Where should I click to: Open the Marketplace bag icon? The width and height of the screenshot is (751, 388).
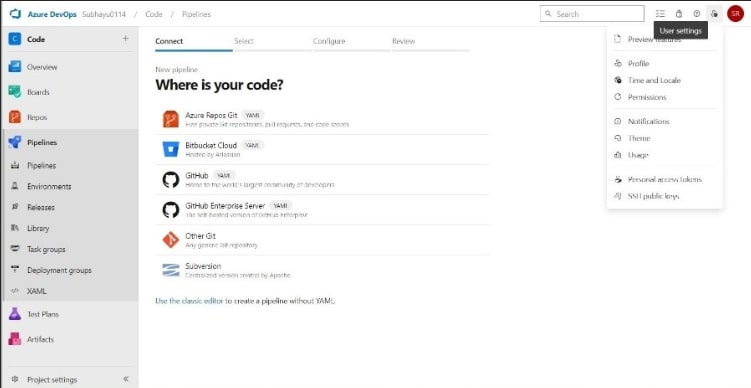tap(679, 14)
